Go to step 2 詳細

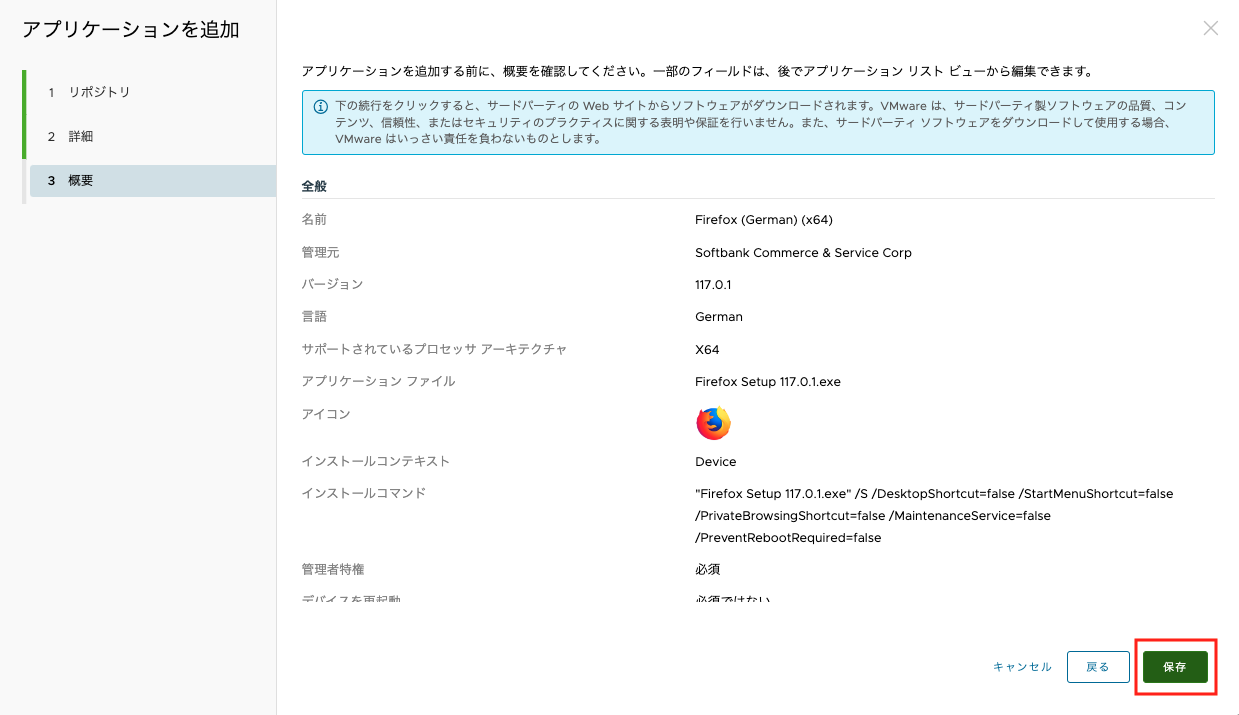click(x=70, y=136)
